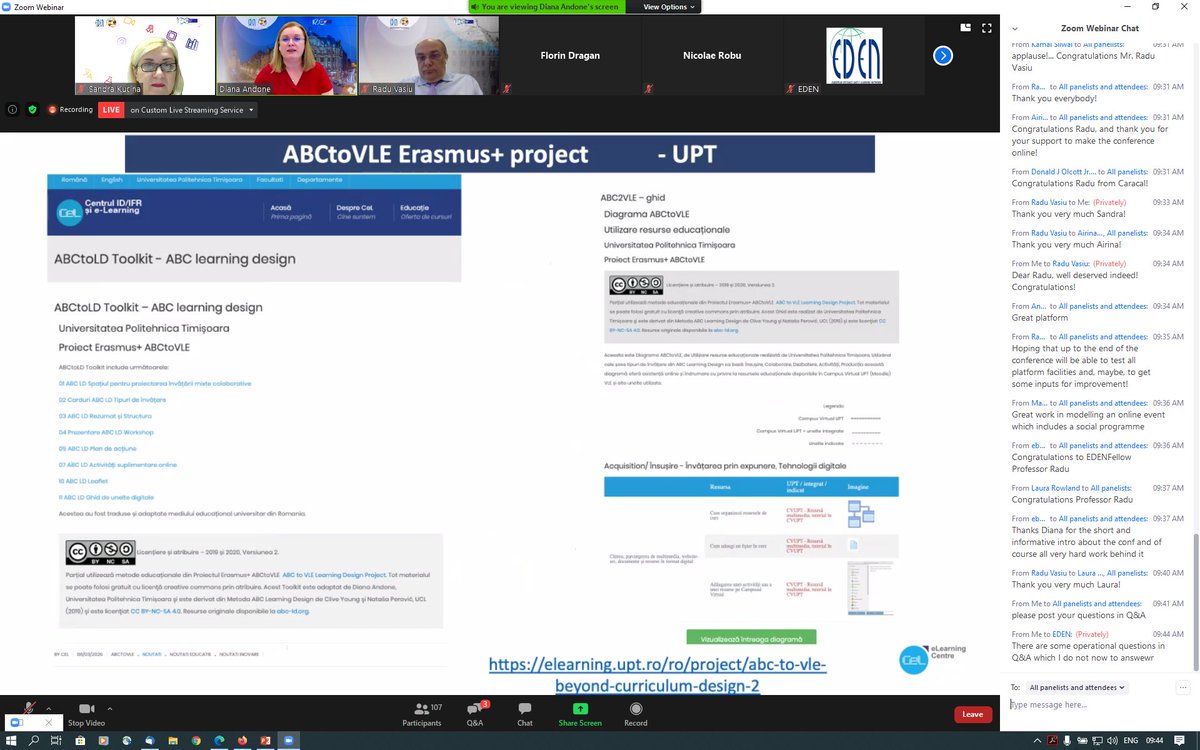Click the Stop Video camera button
Viewport: 1200px width, 750px height.
point(86,714)
